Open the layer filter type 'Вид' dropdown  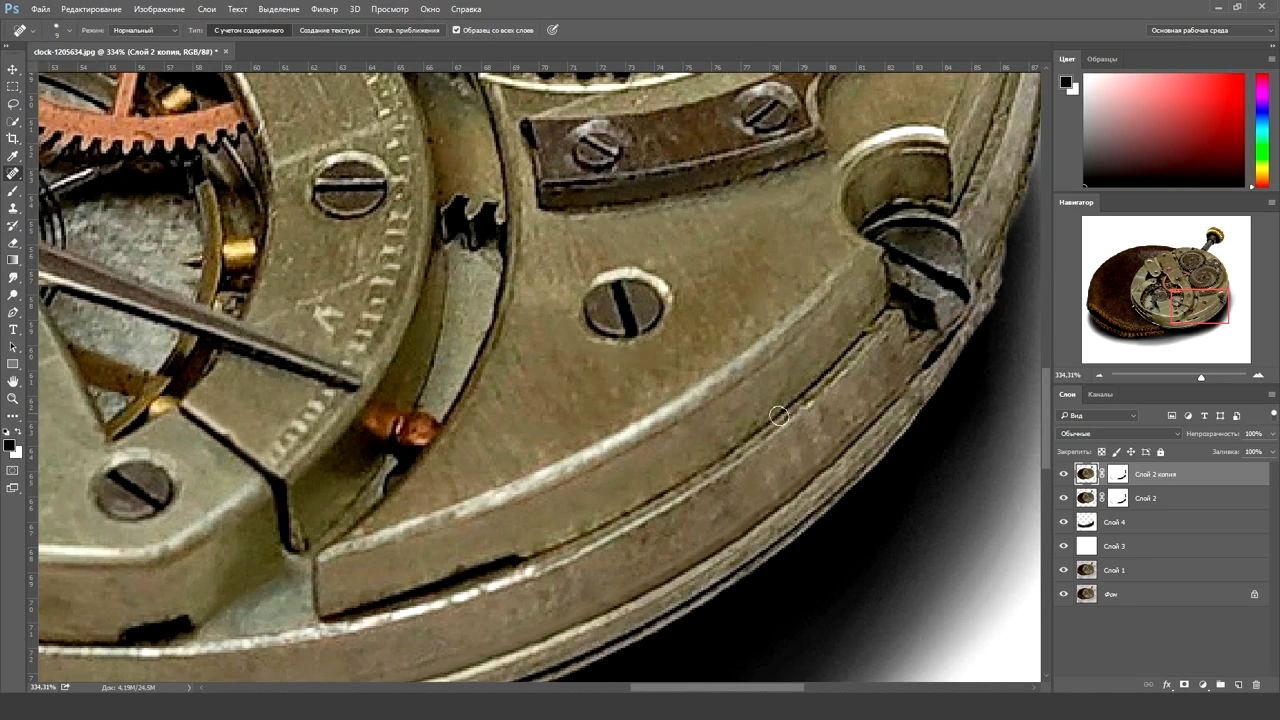pyautogui.click(x=1098, y=416)
